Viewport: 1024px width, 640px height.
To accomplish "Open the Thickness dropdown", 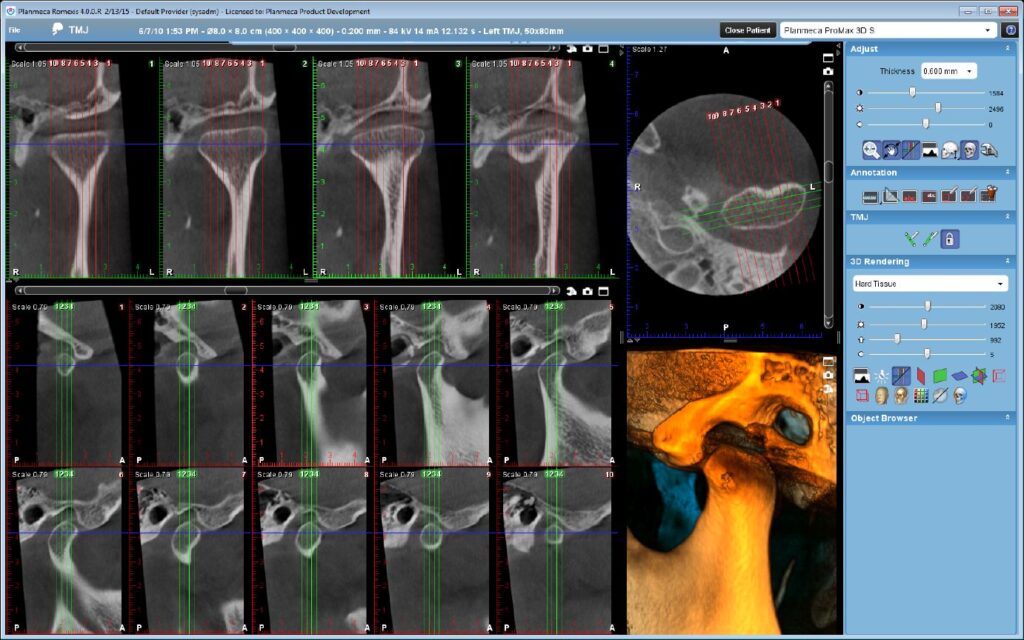I will [948, 72].
